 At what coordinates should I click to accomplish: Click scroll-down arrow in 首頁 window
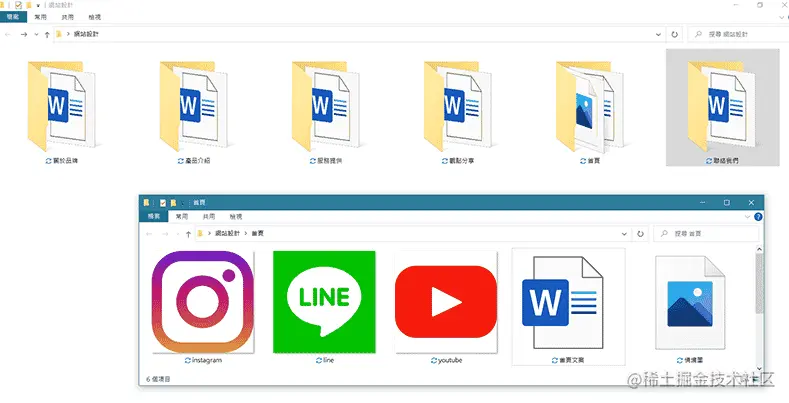tap(759, 369)
